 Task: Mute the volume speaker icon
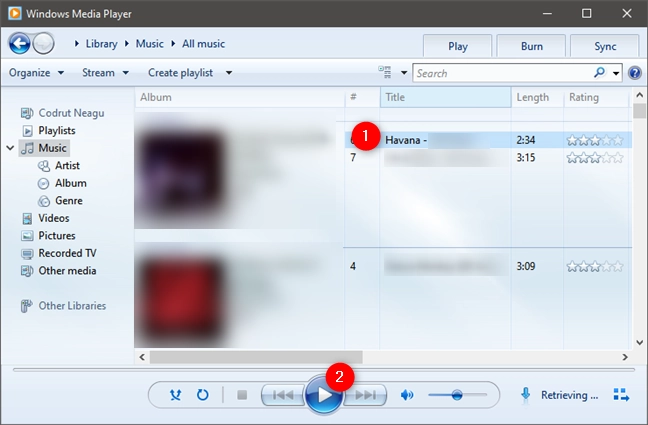tap(407, 395)
